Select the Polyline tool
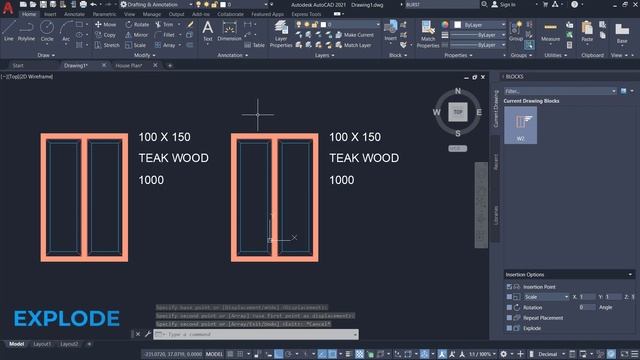 26,31
